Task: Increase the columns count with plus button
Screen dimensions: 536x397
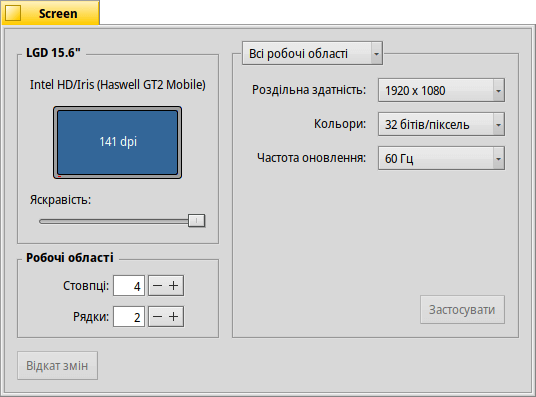Action: 174,286
